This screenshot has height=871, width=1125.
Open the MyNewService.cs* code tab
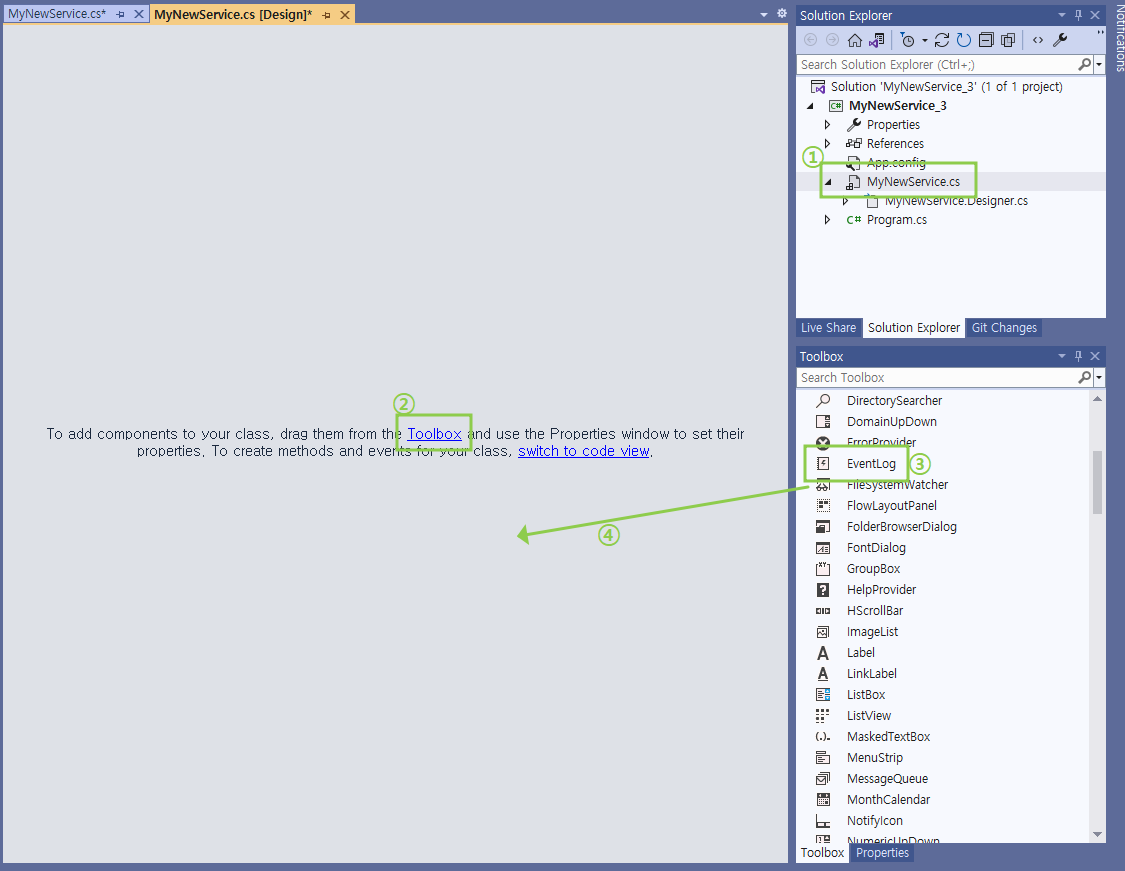coord(57,14)
